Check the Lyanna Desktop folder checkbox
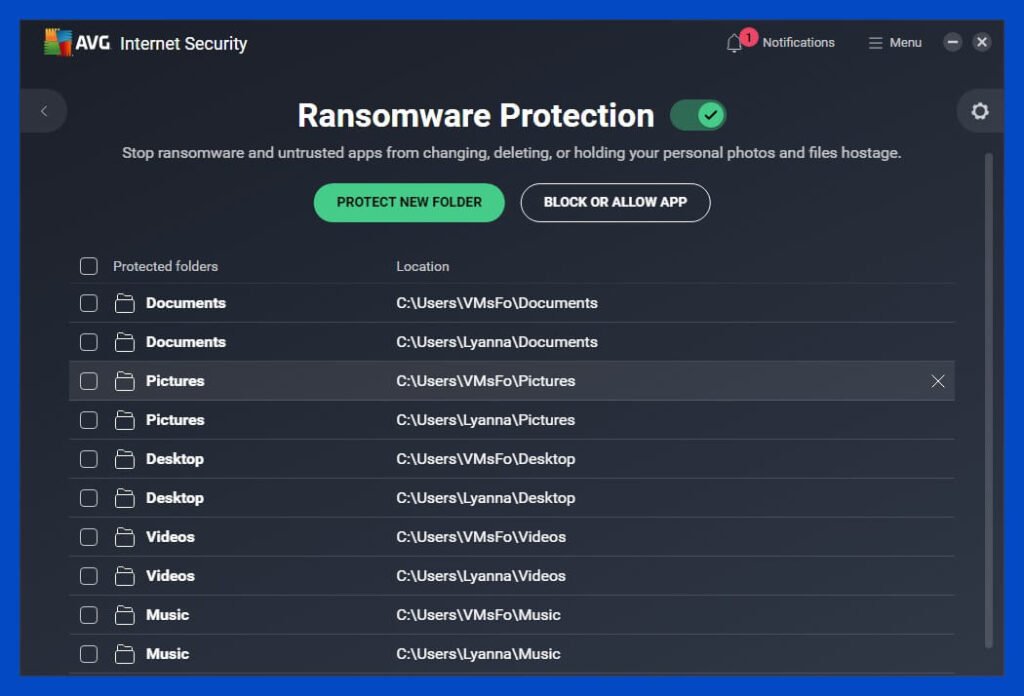Image resolution: width=1024 pixels, height=696 pixels. coord(89,498)
